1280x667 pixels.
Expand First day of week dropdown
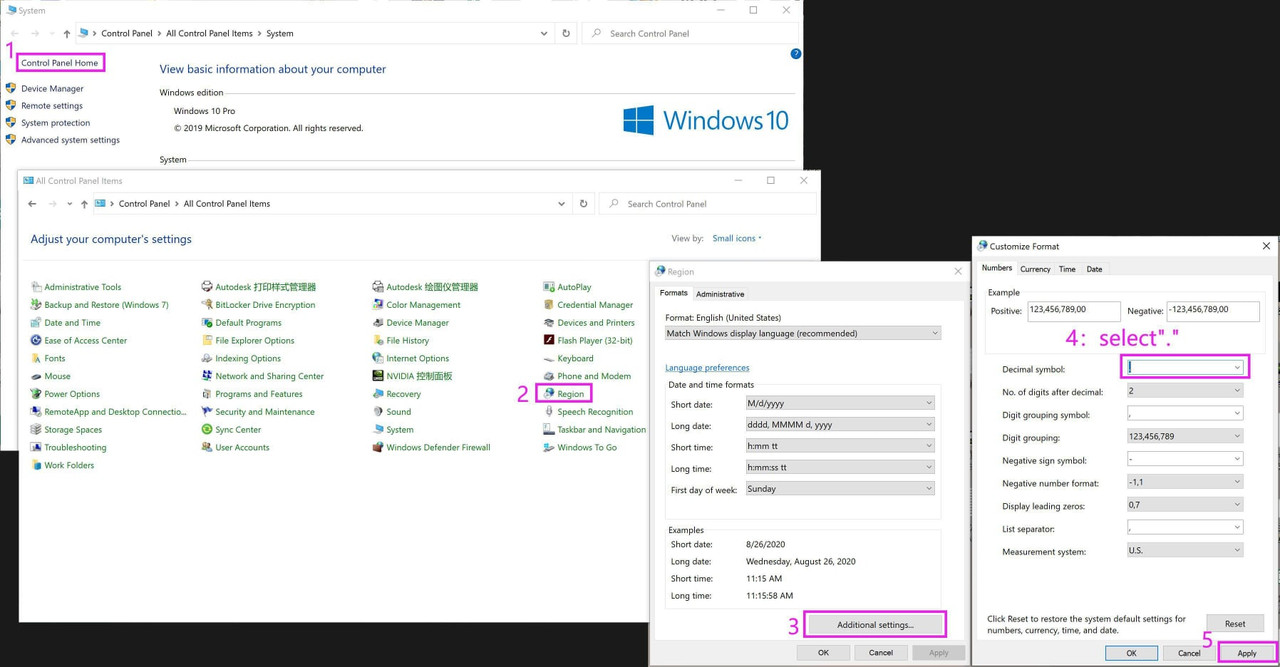[840, 489]
